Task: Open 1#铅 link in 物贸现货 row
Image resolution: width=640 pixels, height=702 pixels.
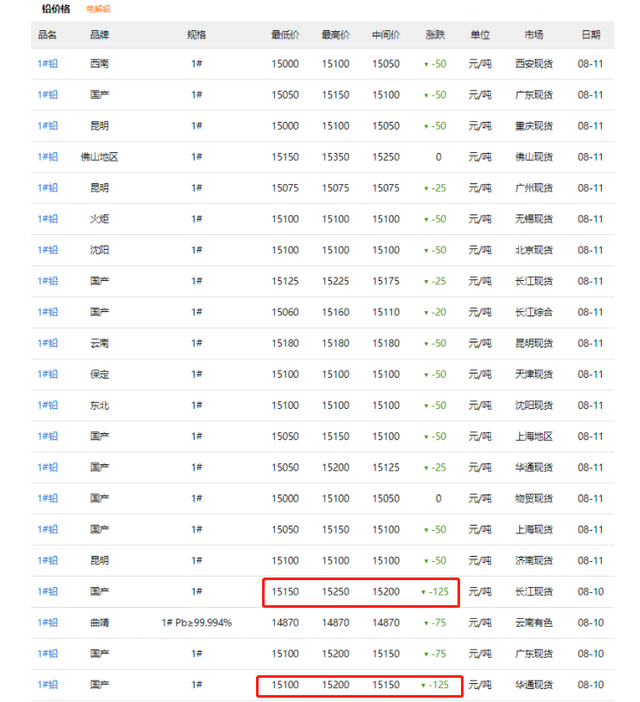Action: [47, 498]
